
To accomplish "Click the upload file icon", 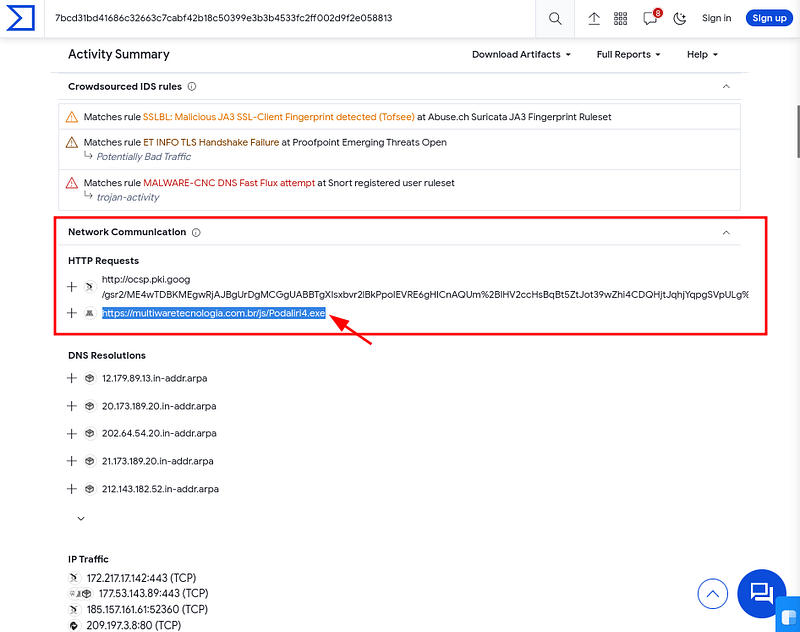I will point(594,19).
